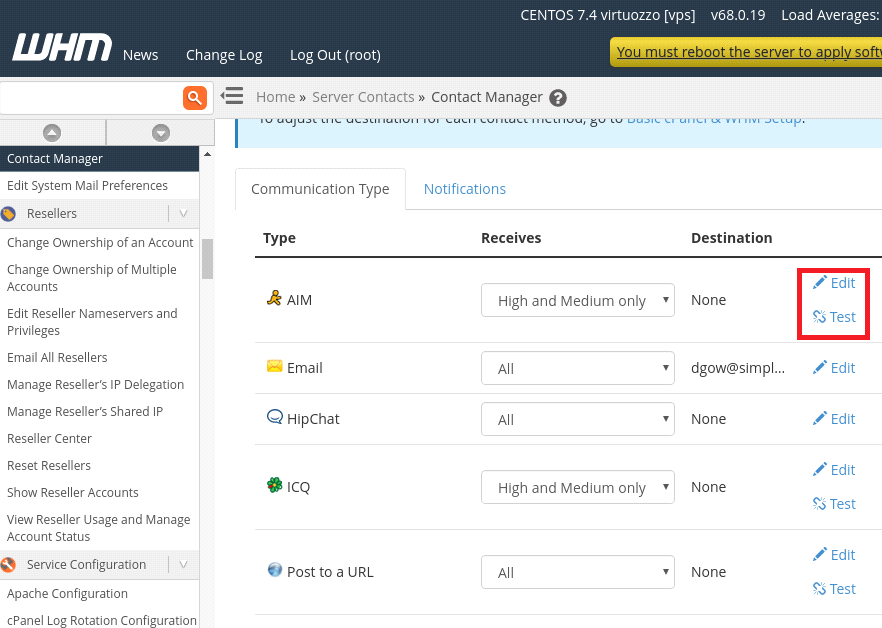Click the Destination column header
The height and width of the screenshot is (628, 882).
[x=731, y=238]
